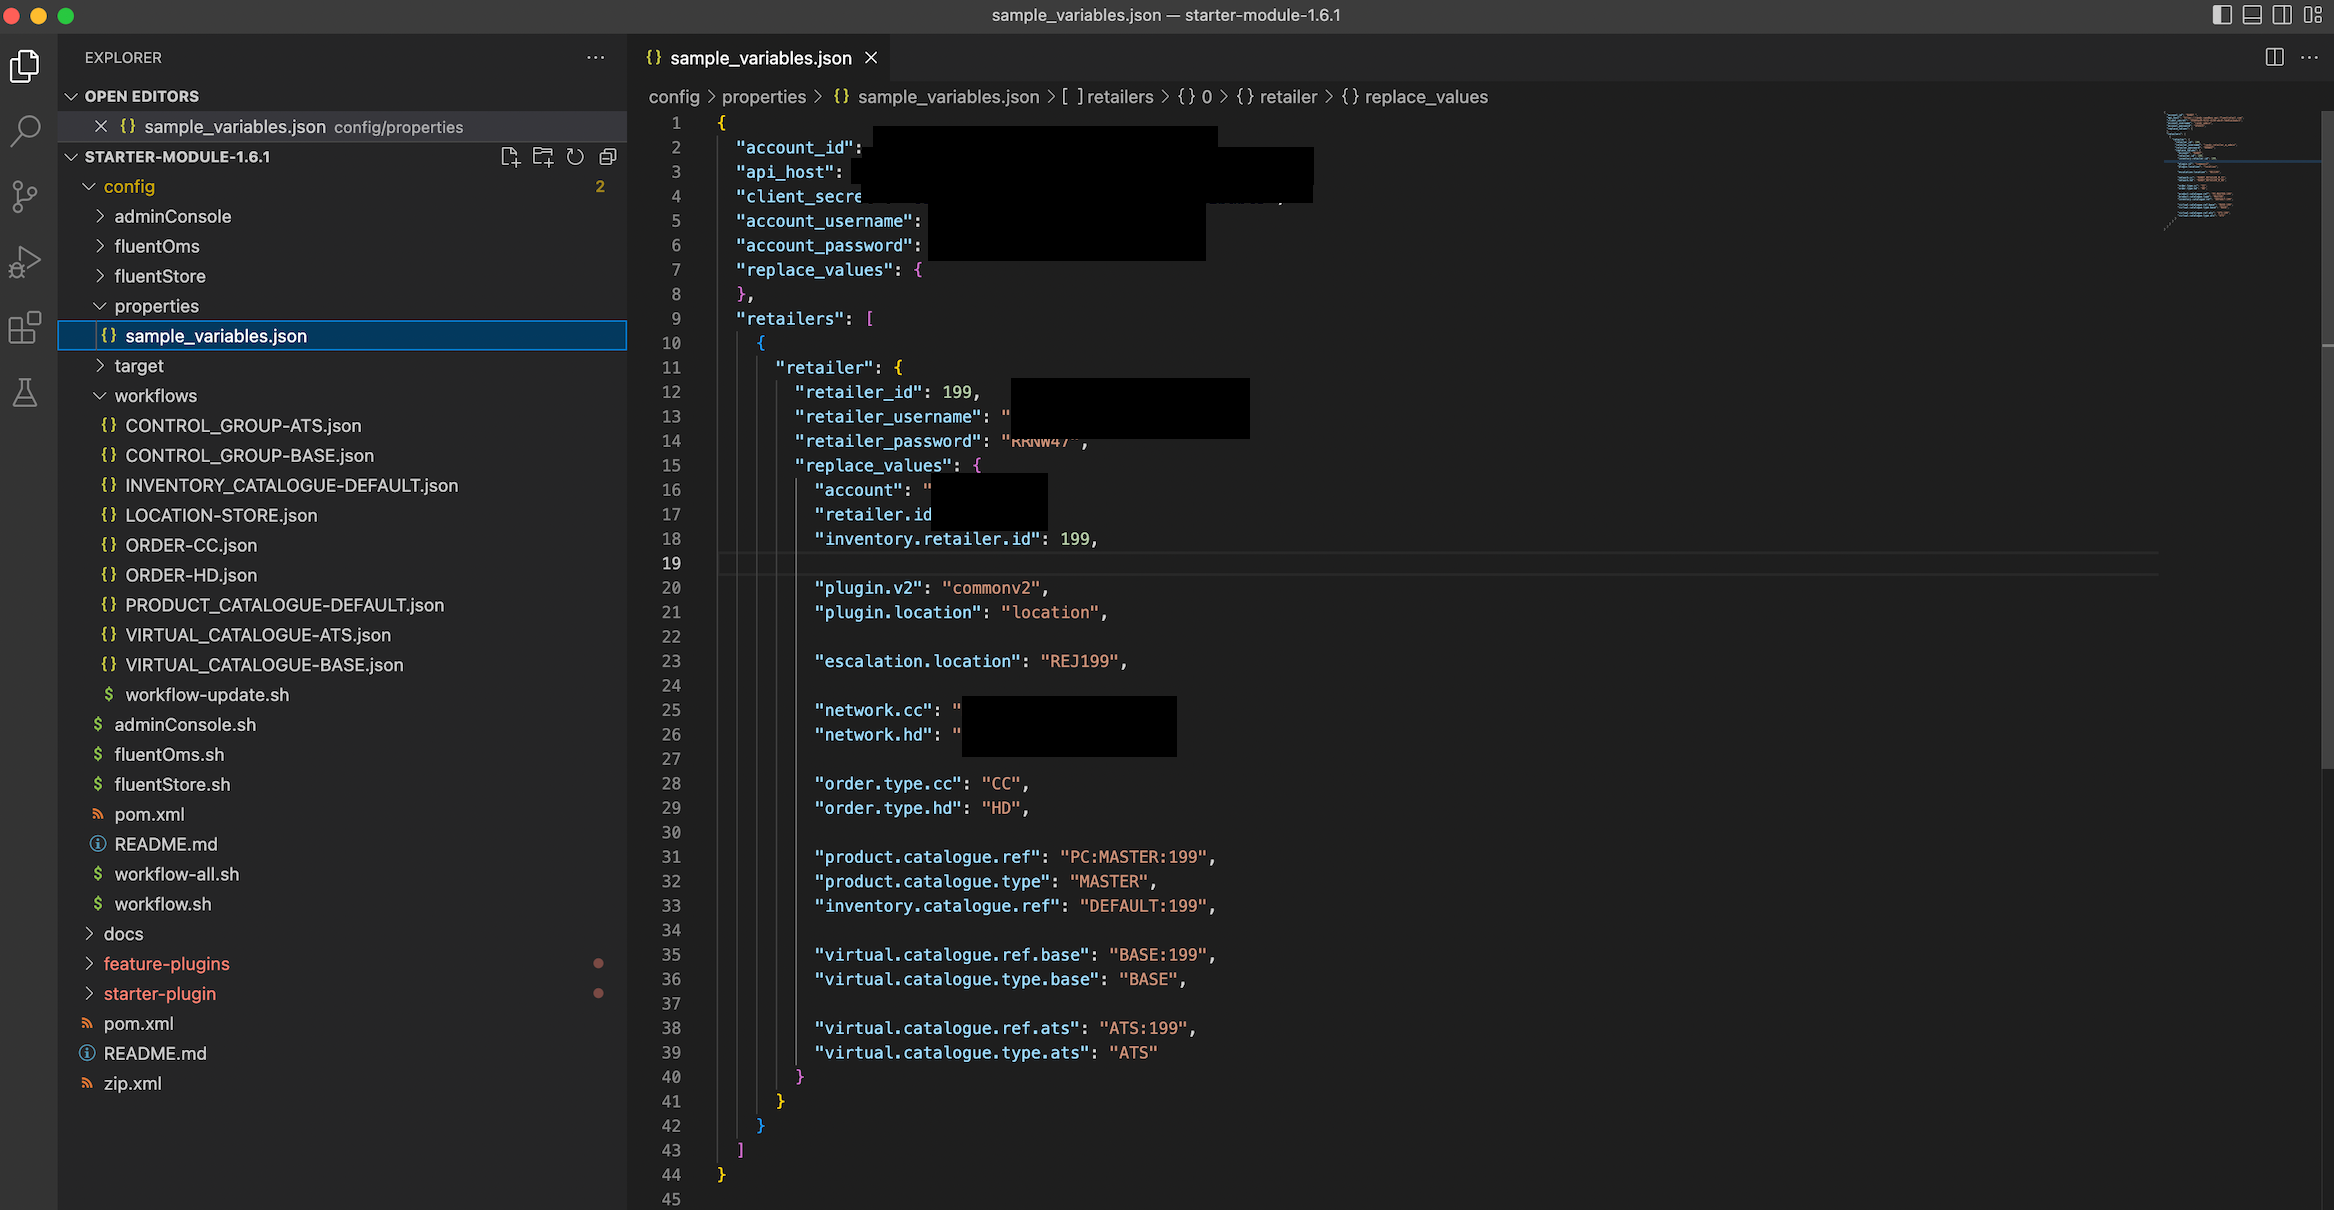This screenshot has height=1210, width=2334.
Task: Open the Source Control view
Action: click(x=25, y=196)
